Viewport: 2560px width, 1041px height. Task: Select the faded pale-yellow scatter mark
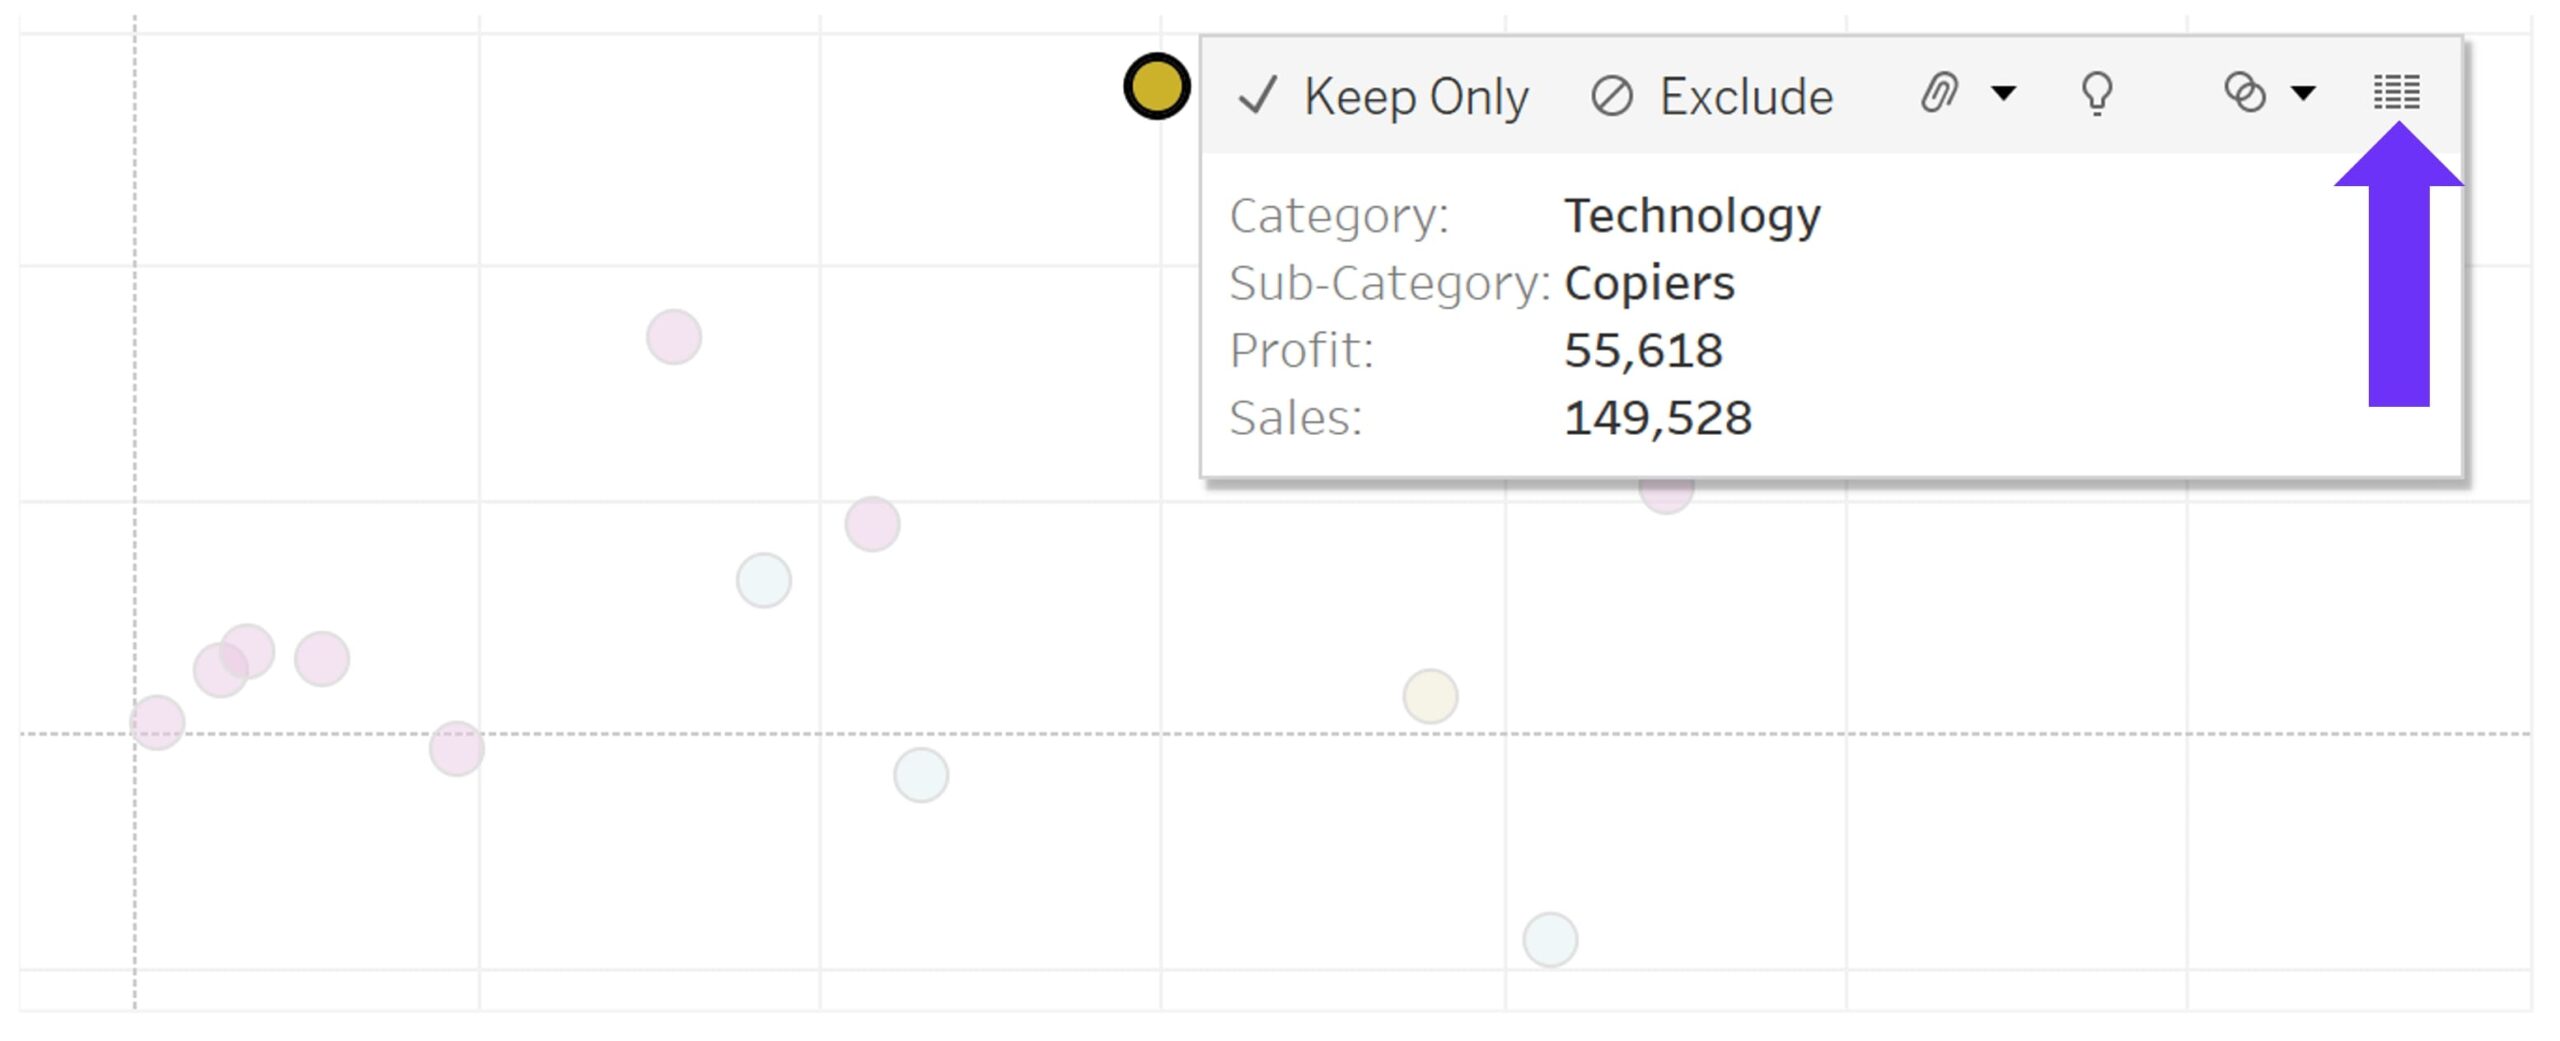[x=1430, y=696]
